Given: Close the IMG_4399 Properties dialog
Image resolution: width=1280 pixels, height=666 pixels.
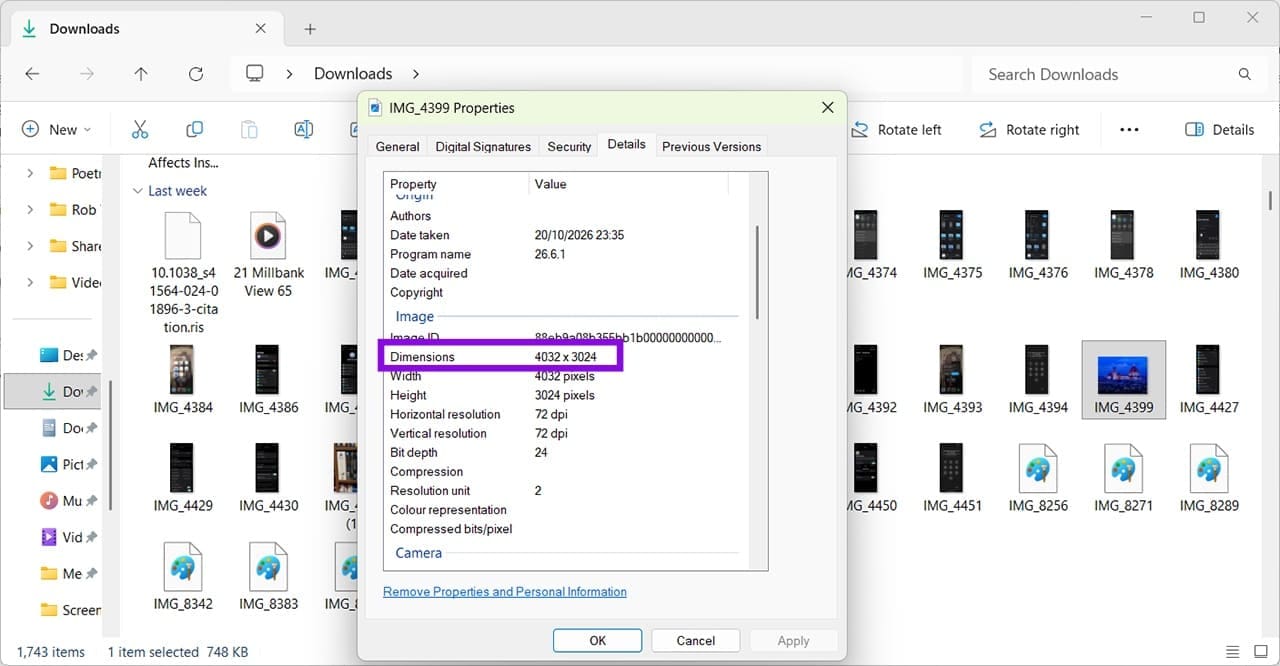Looking at the screenshot, I should coord(827,107).
